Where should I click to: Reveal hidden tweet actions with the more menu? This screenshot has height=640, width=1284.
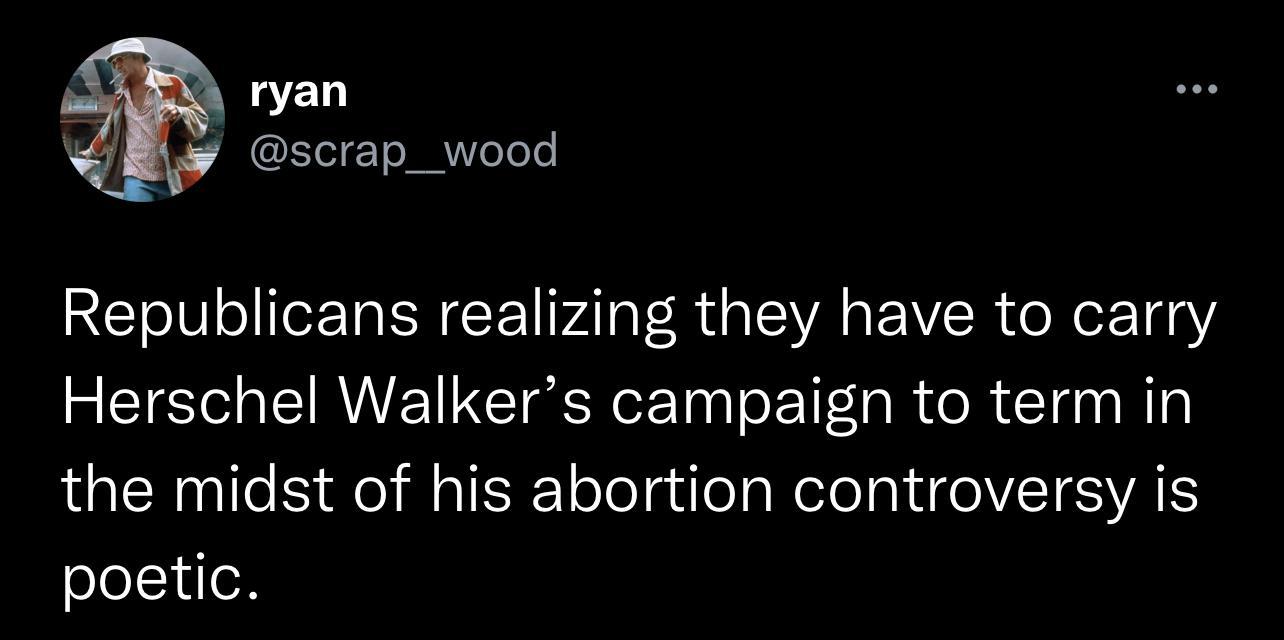click(x=1198, y=88)
